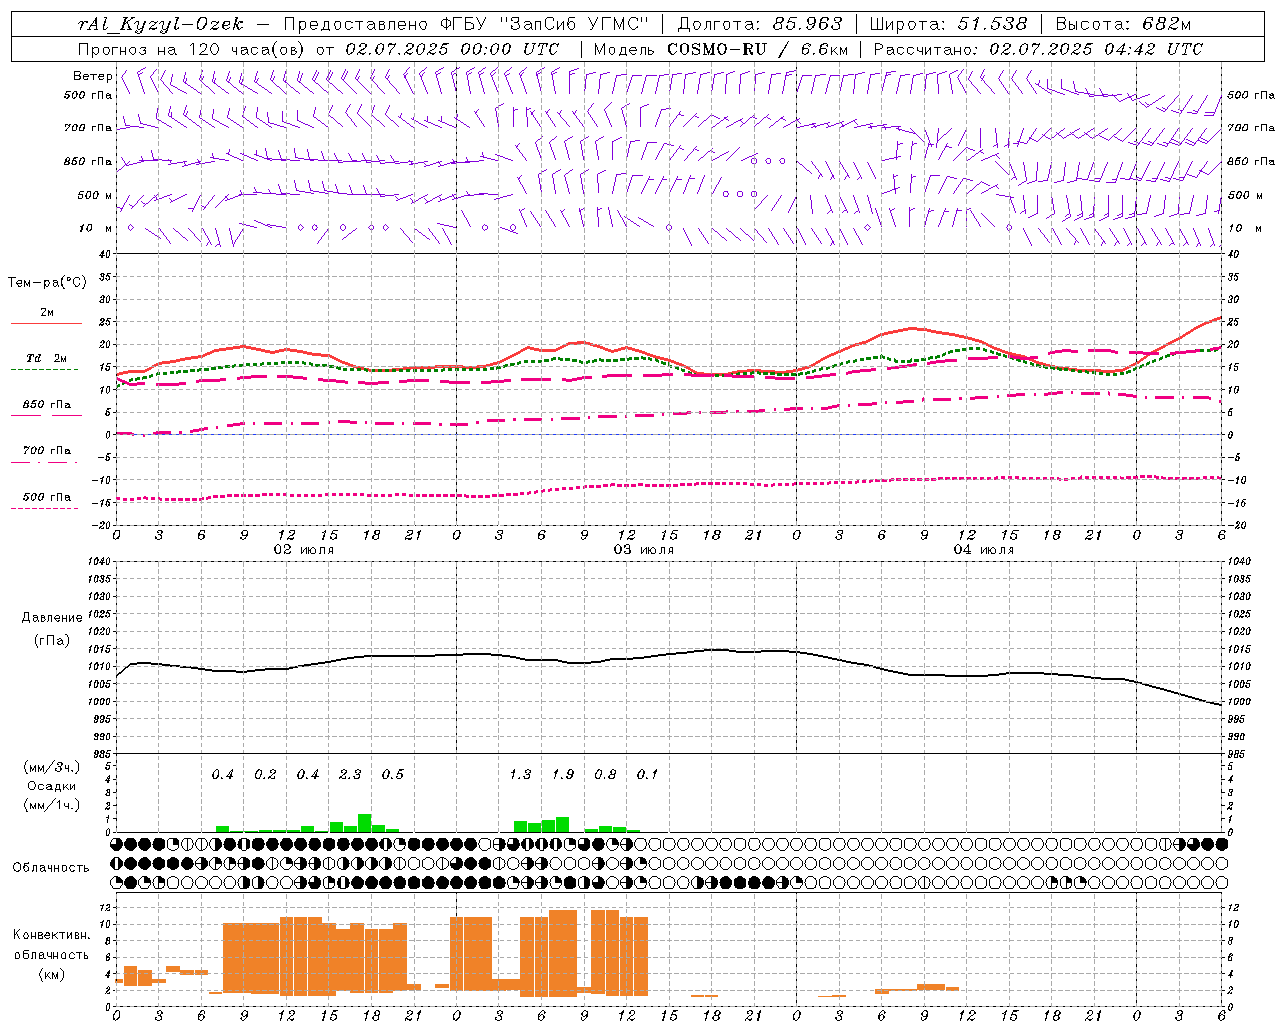This screenshot has width=1280, height=1024.
Task: Click the Тем-ра(°C) axis label
Action: click(47, 283)
